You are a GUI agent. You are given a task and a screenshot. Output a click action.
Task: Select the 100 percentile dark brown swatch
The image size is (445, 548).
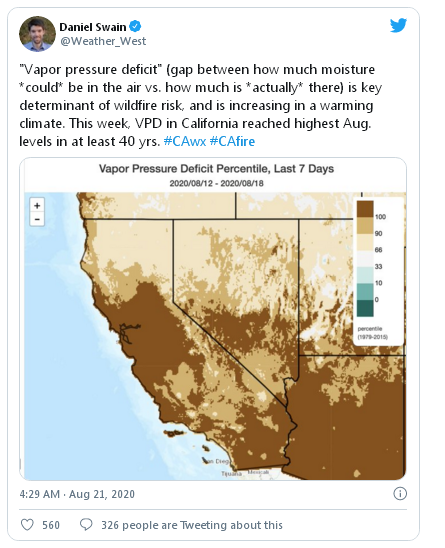click(x=365, y=209)
